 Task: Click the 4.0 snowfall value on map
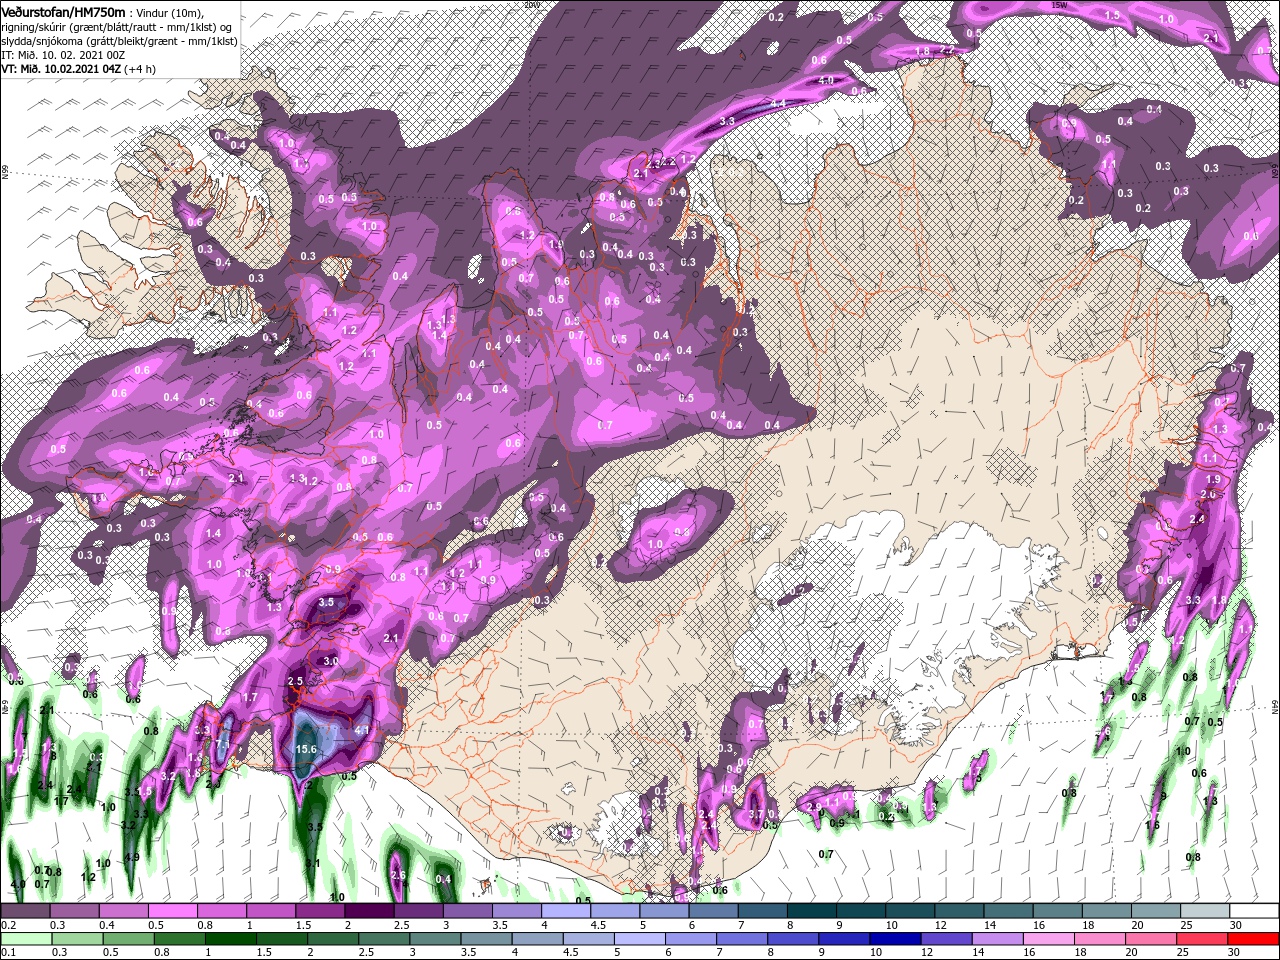click(825, 81)
